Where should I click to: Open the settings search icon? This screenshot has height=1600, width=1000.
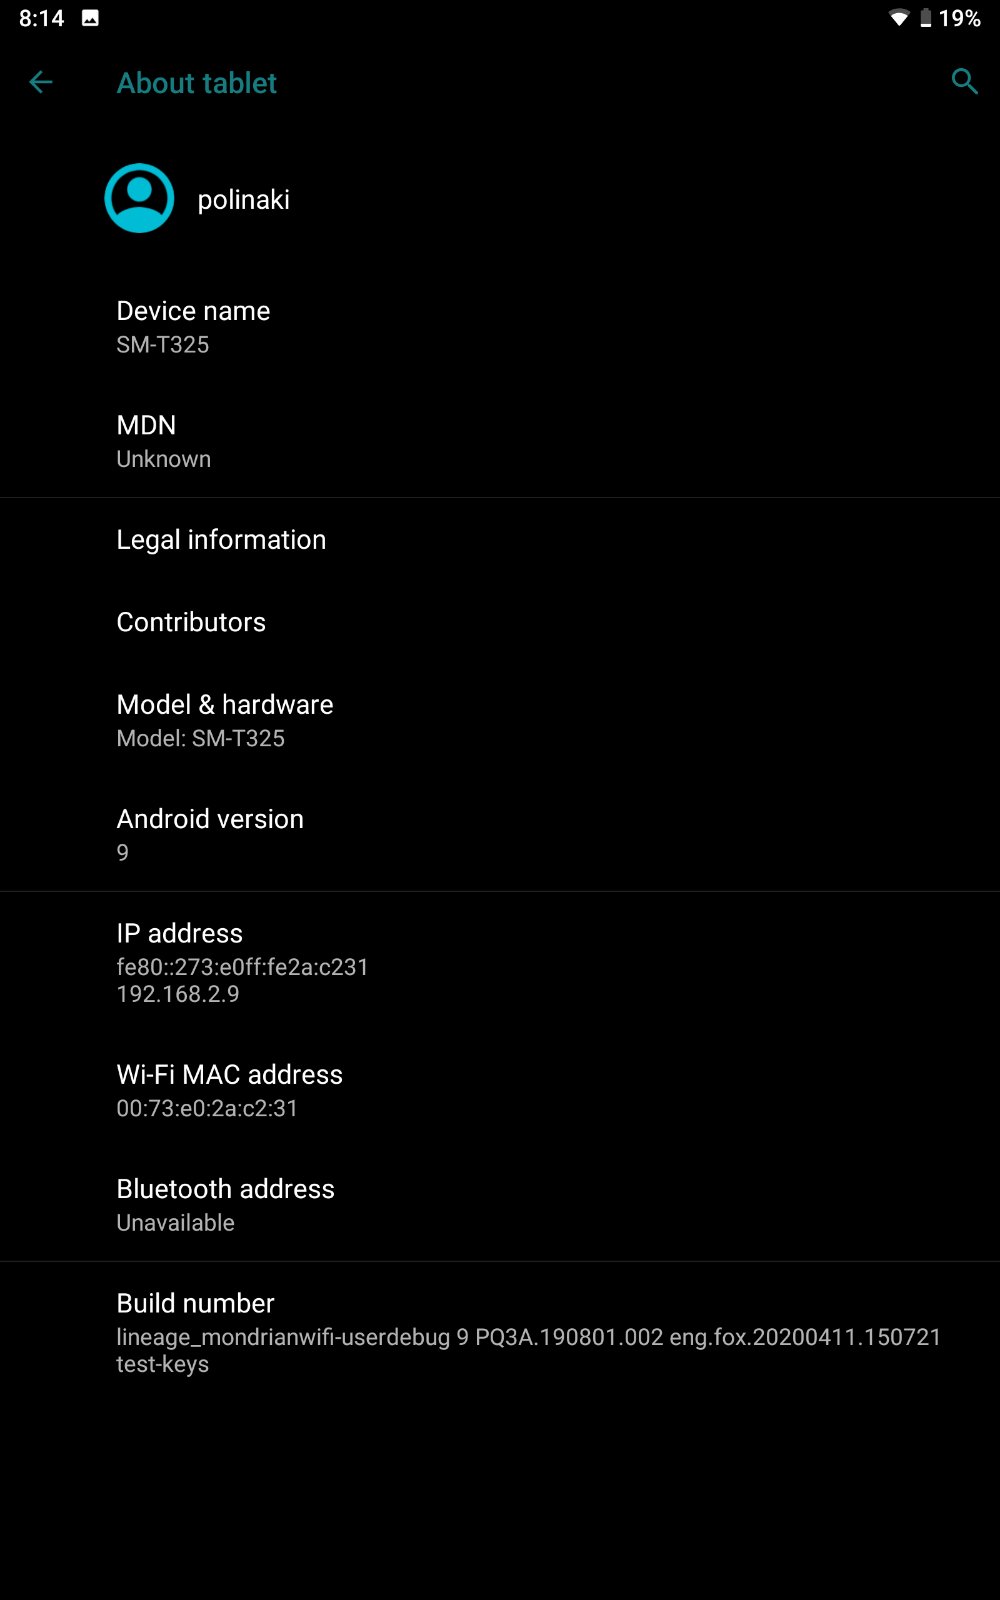click(964, 82)
